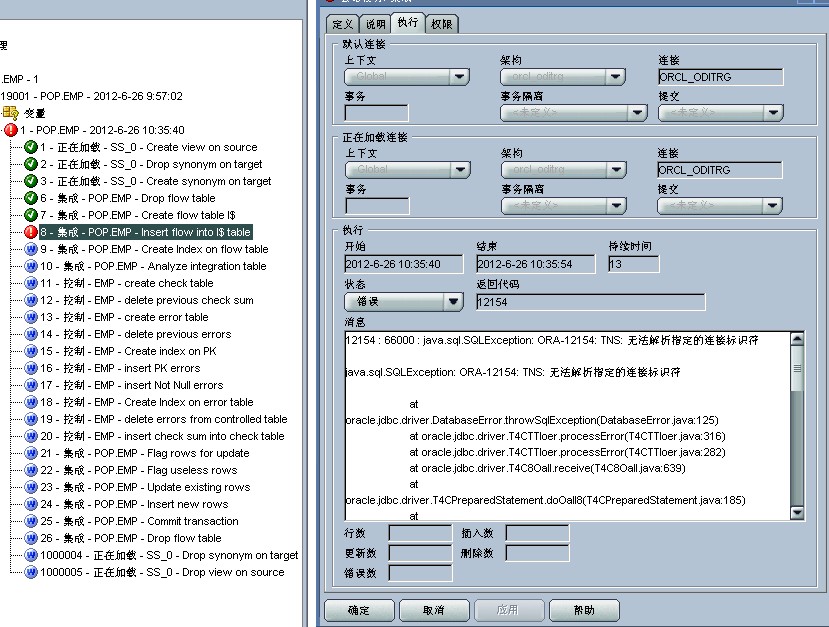Click red error icon for Insert flow into I$ table
The image size is (829, 627).
pos(31,232)
